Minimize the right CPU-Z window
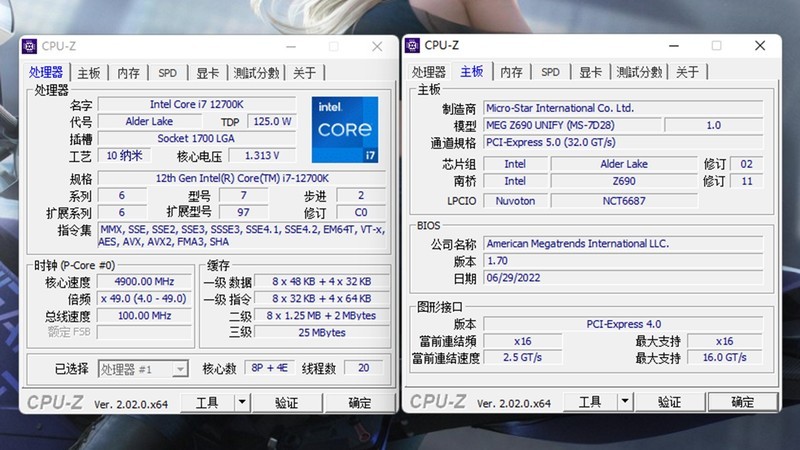800x450 pixels. tap(673, 45)
